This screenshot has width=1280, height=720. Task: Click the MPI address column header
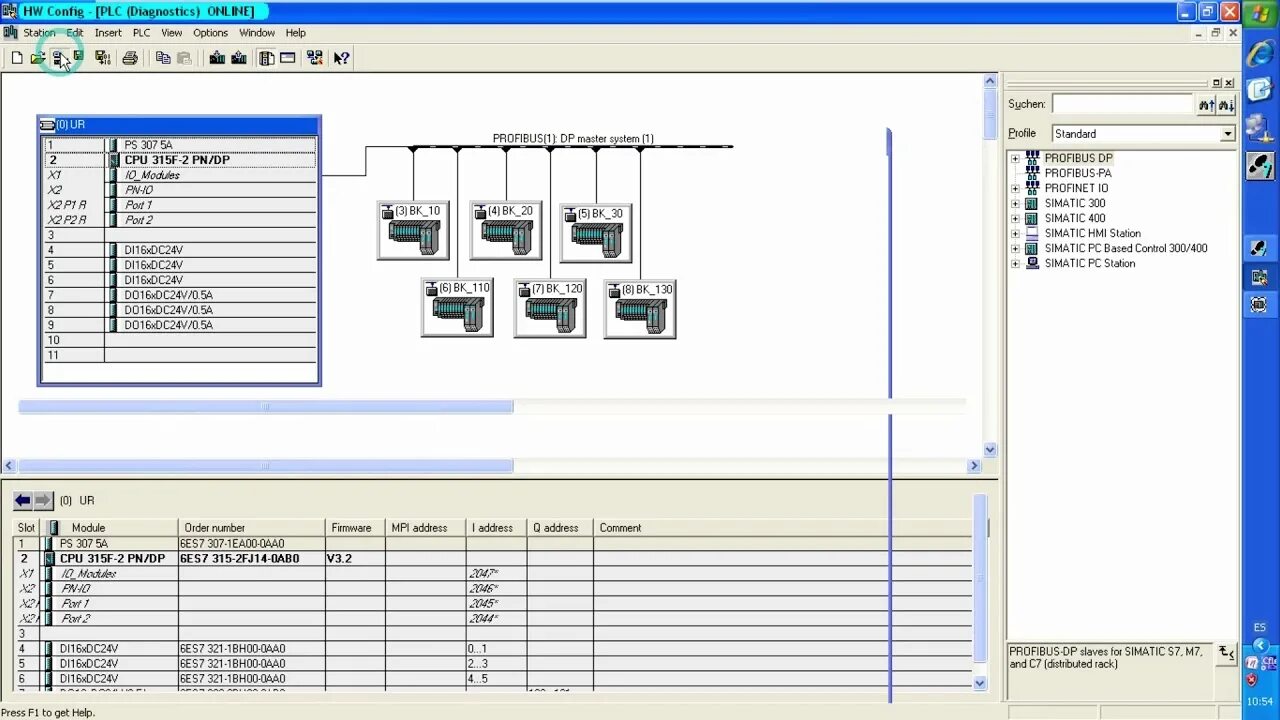tap(426, 528)
